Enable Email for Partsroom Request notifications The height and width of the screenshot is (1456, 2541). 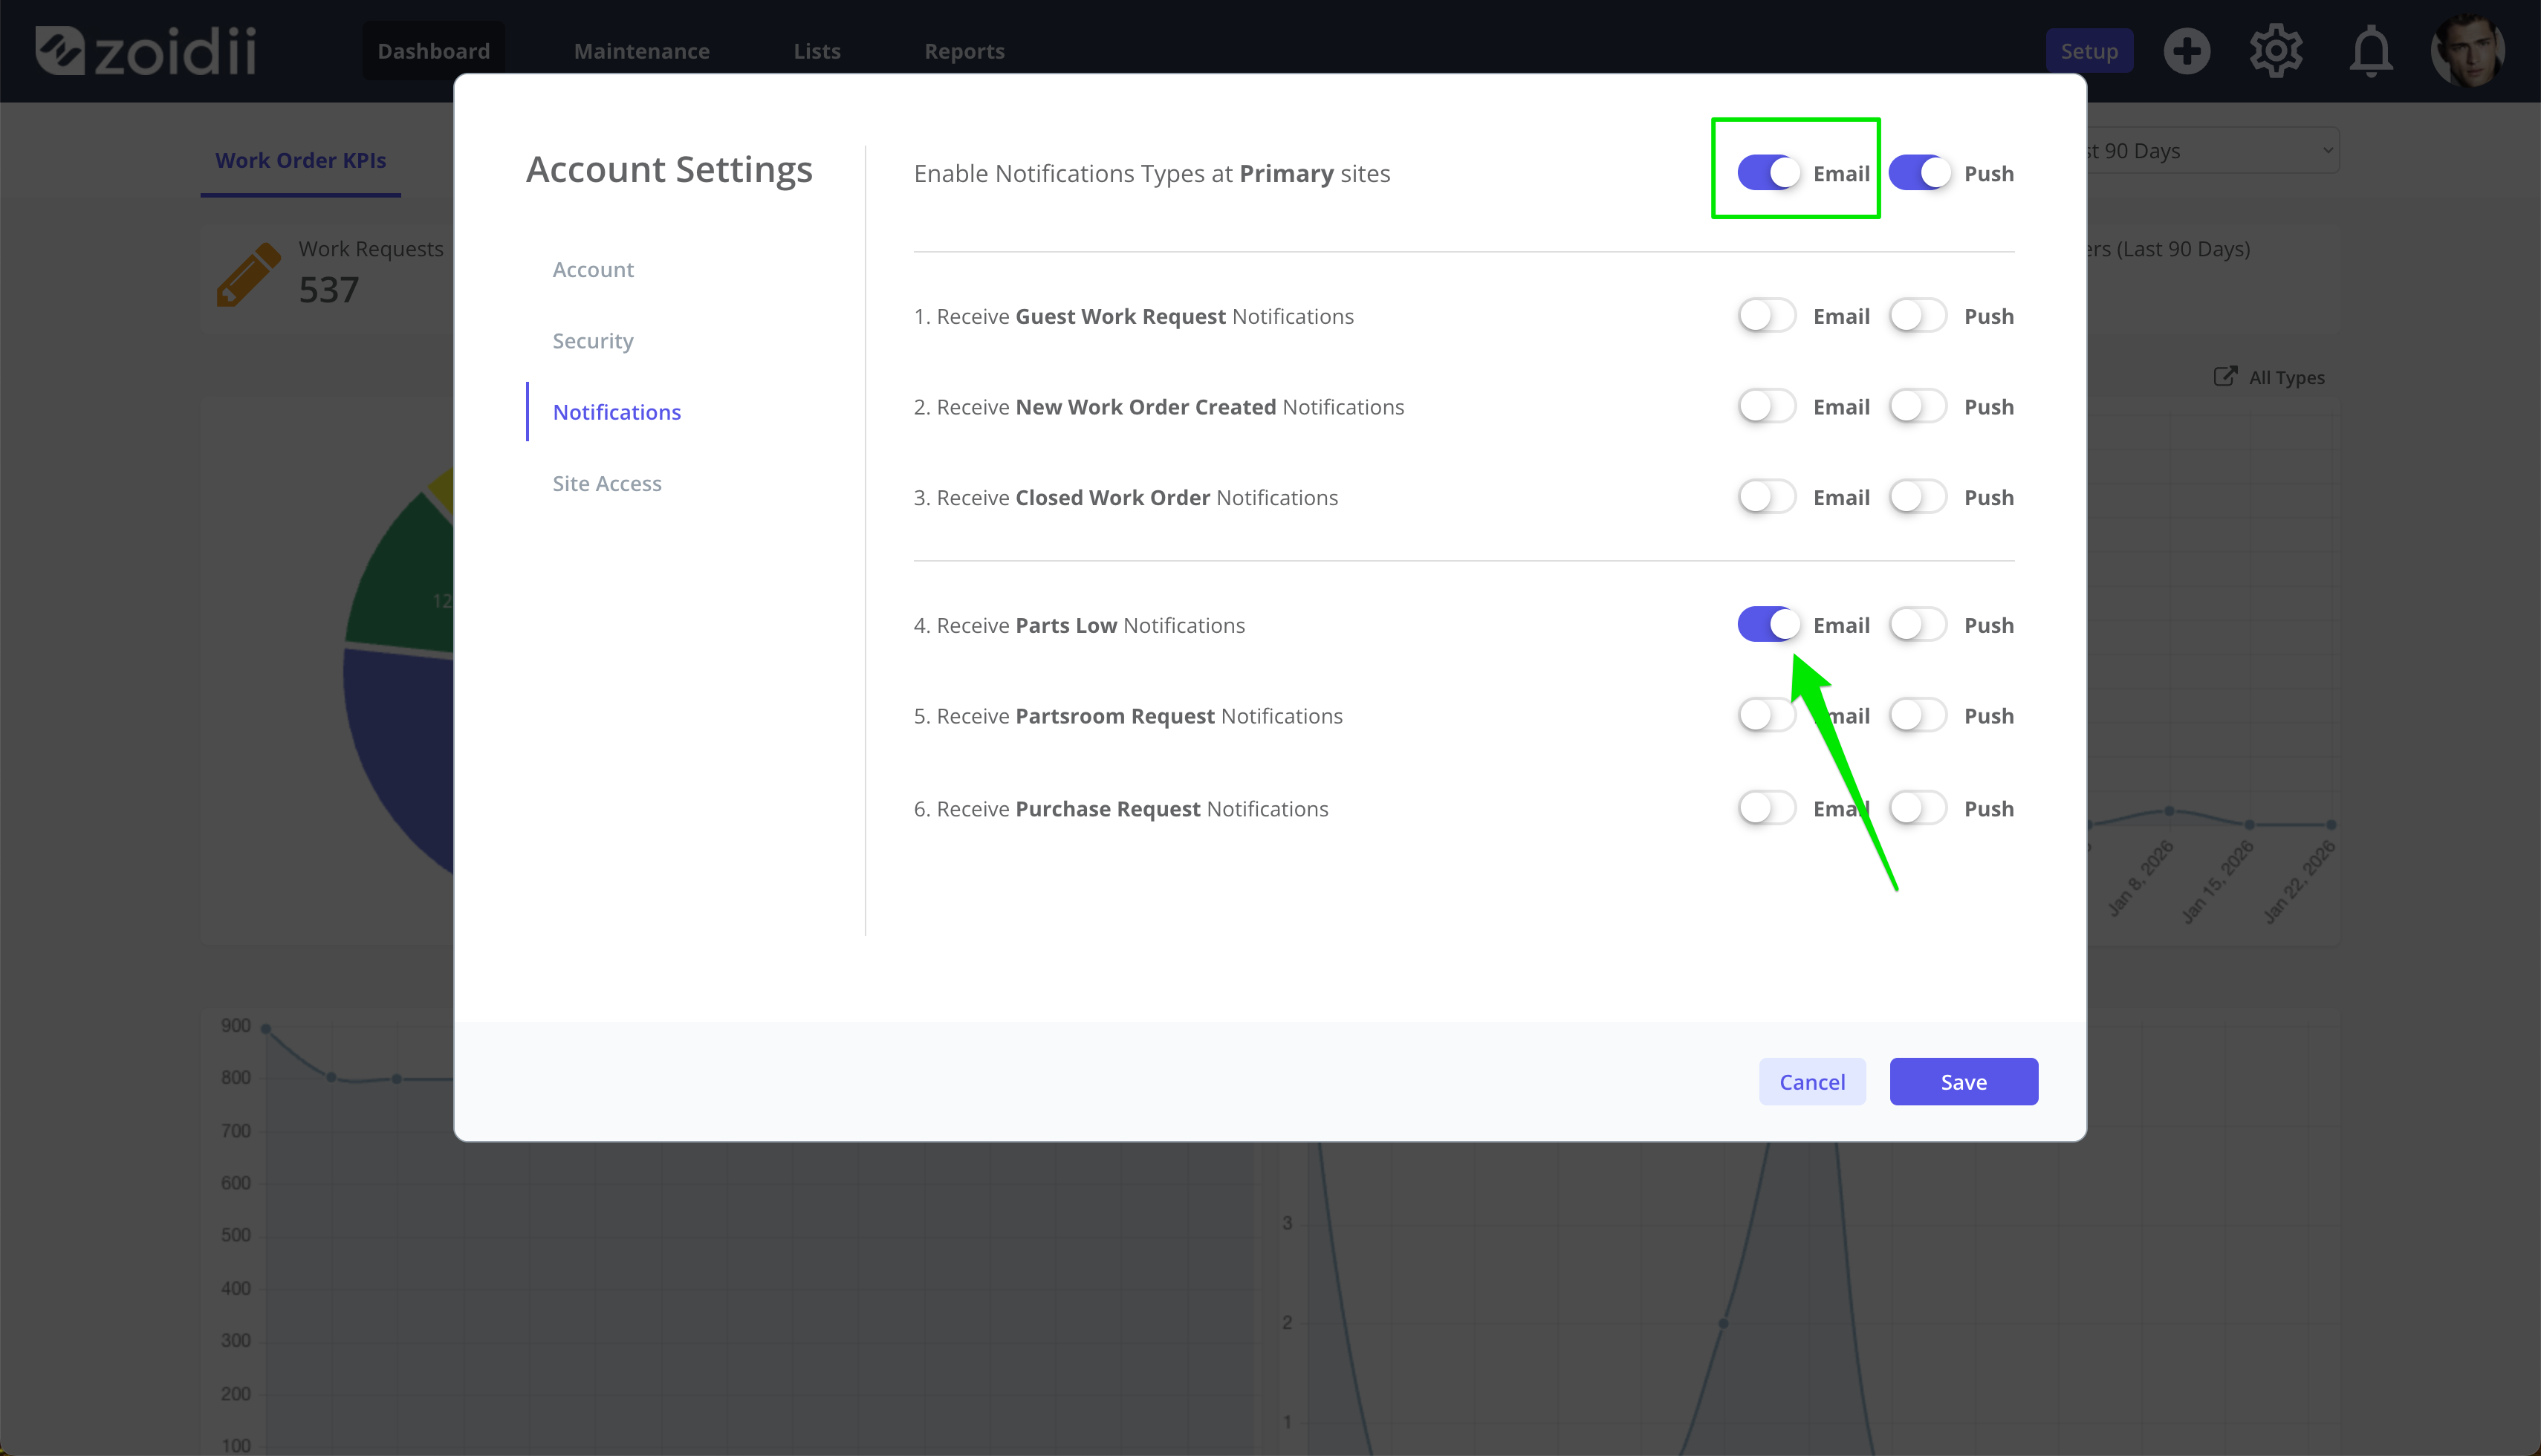coord(1768,716)
